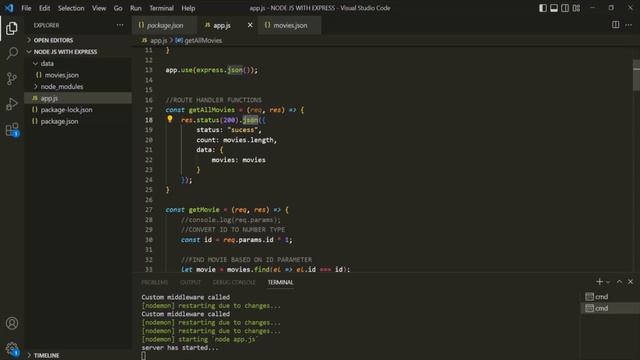Toggle bottom panel layout icon
Viewport: 640px width, 360px height.
click(x=554, y=8)
